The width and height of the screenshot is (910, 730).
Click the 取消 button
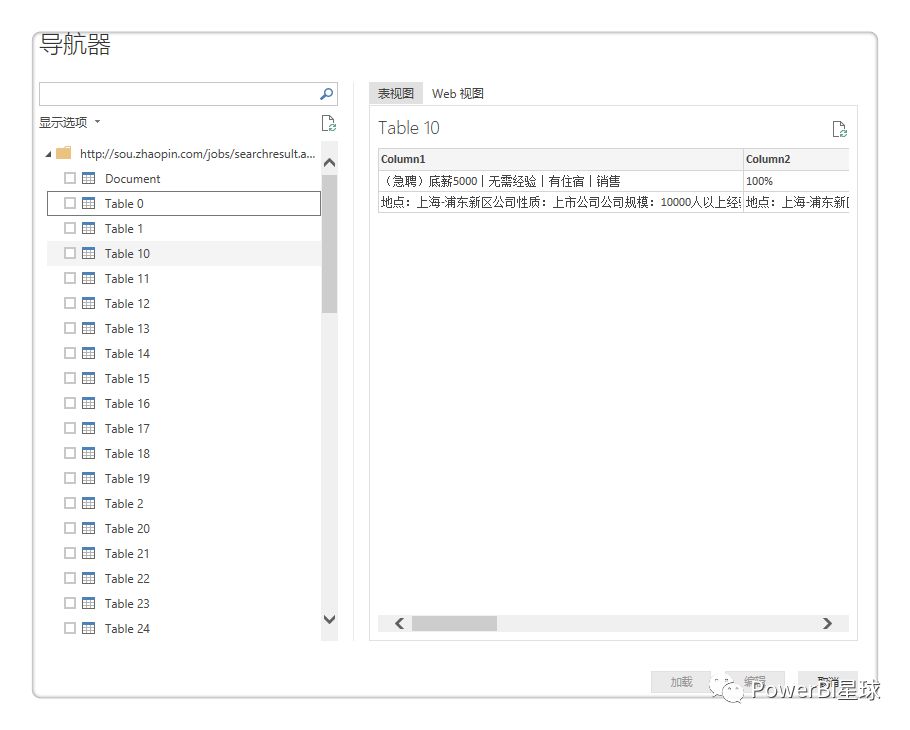point(828,682)
